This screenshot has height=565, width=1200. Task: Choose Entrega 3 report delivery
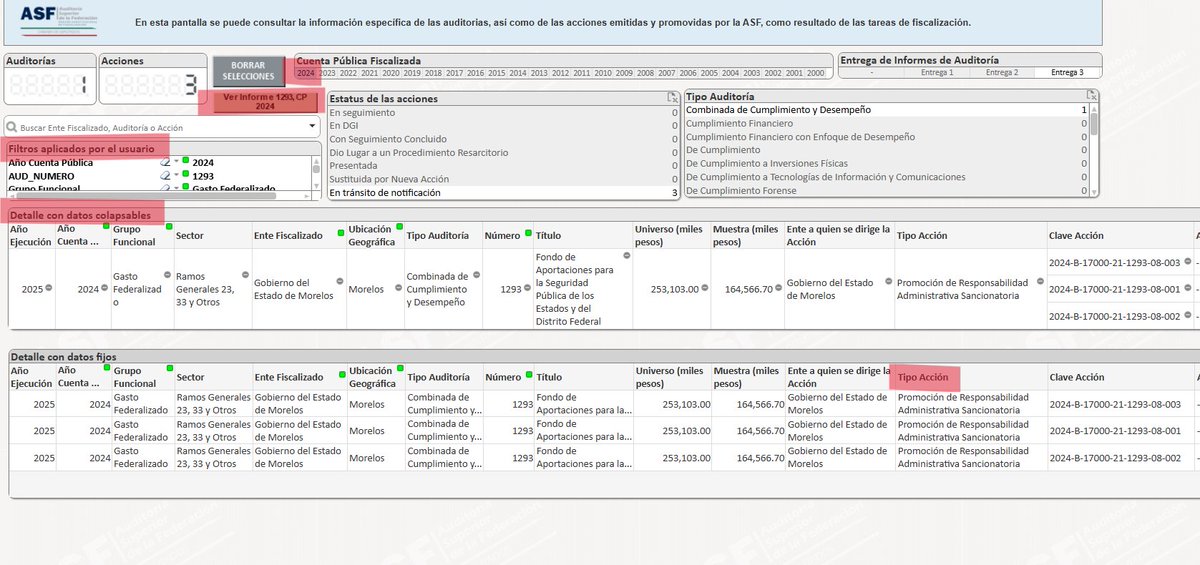1067,72
